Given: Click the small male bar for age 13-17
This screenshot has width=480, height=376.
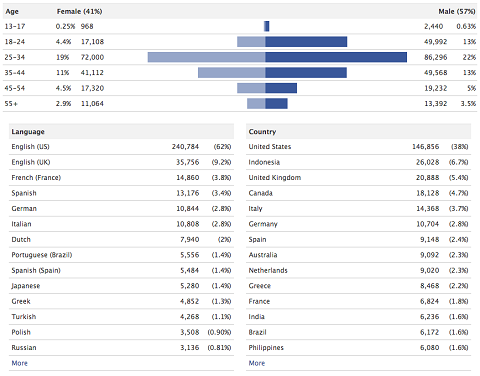Looking at the screenshot, I should [267, 26].
